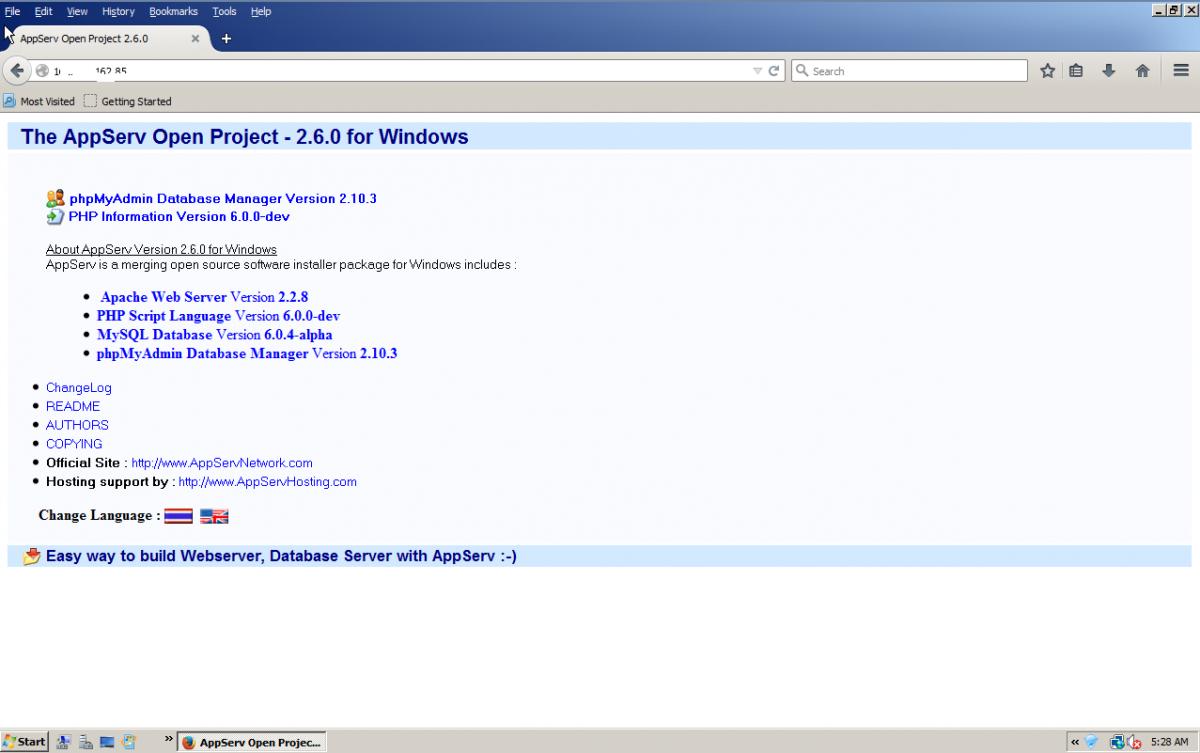Click the second quick launch server icon
The width and height of the screenshot is (1200, 753).
(86, 741)
